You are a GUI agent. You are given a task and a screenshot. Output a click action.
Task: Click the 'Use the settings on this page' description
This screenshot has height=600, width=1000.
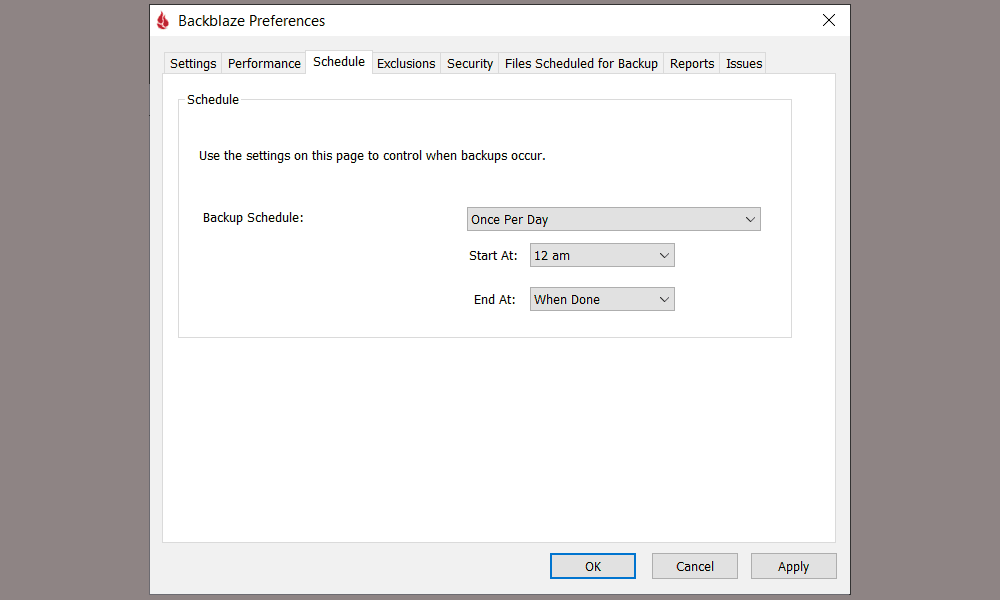(x=372, y=156)
